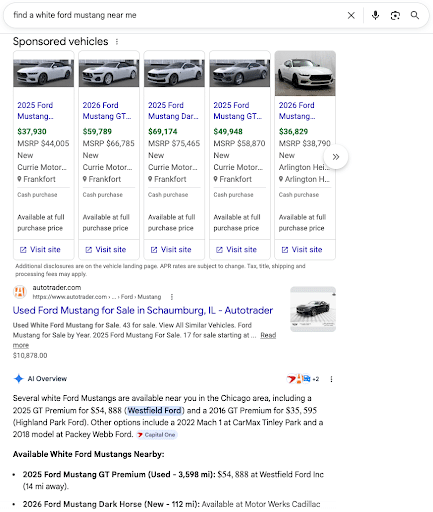Click the Visit site external-link icon on $59,789 card
Screen dimensions: 433x512
pyautogui.click(x=88, y=250)
